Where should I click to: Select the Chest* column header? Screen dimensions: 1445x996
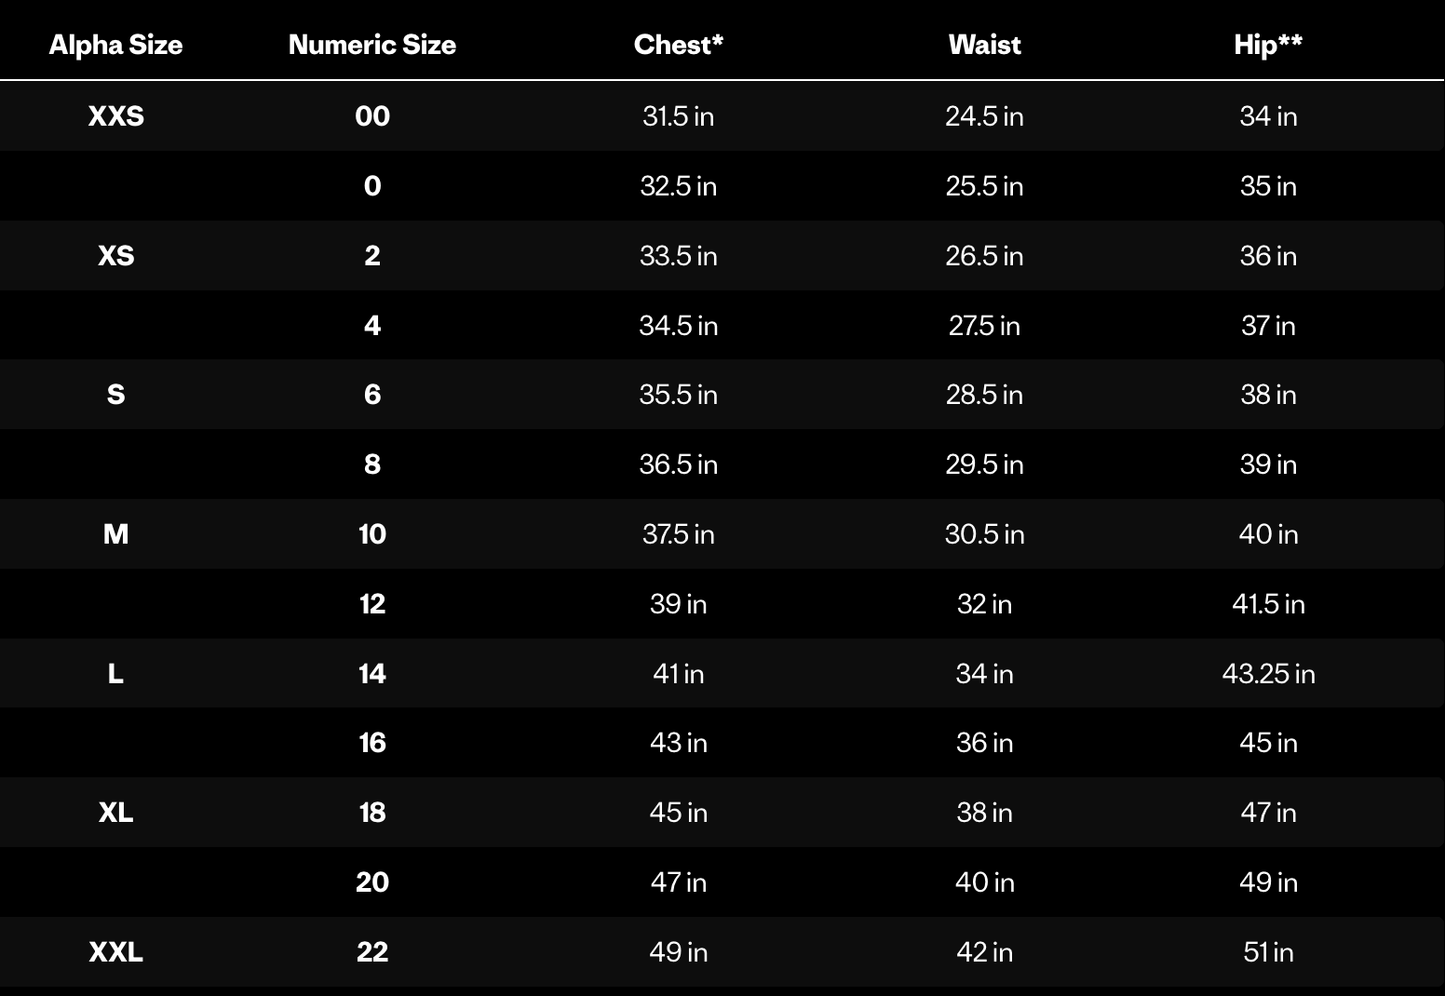(678, 45)
